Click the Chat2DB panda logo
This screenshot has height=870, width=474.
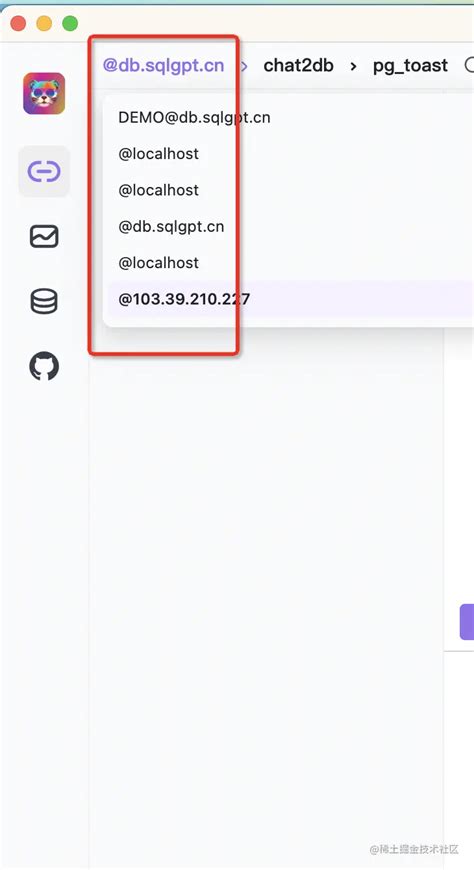click(x=44, y=93)
